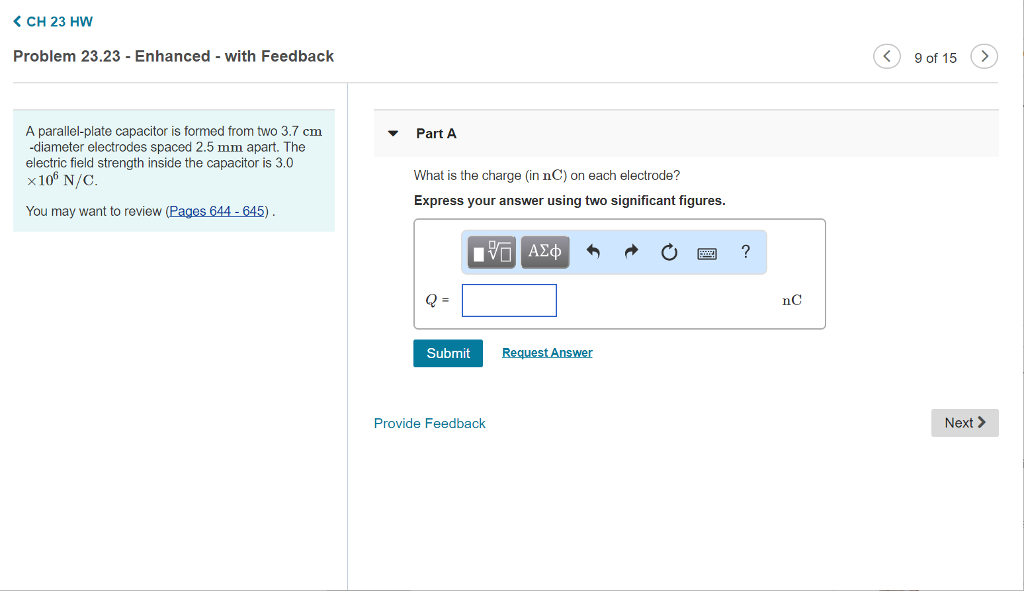1024x591 pixels.
Task: Click the problem statement about parallel-plate capacitor
Action: coord(174,155)
